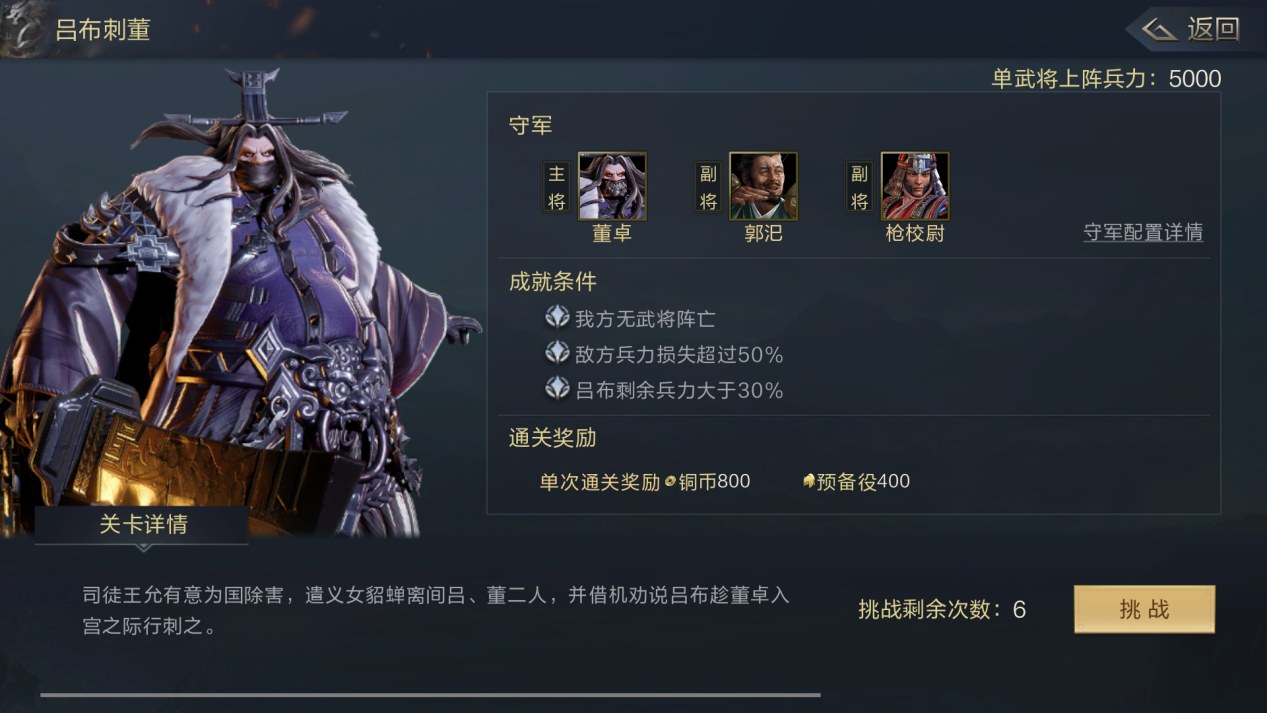The image size is (1267, 713).
Task: Click the 返回 back arrow icon
Action: point(1159,29)
